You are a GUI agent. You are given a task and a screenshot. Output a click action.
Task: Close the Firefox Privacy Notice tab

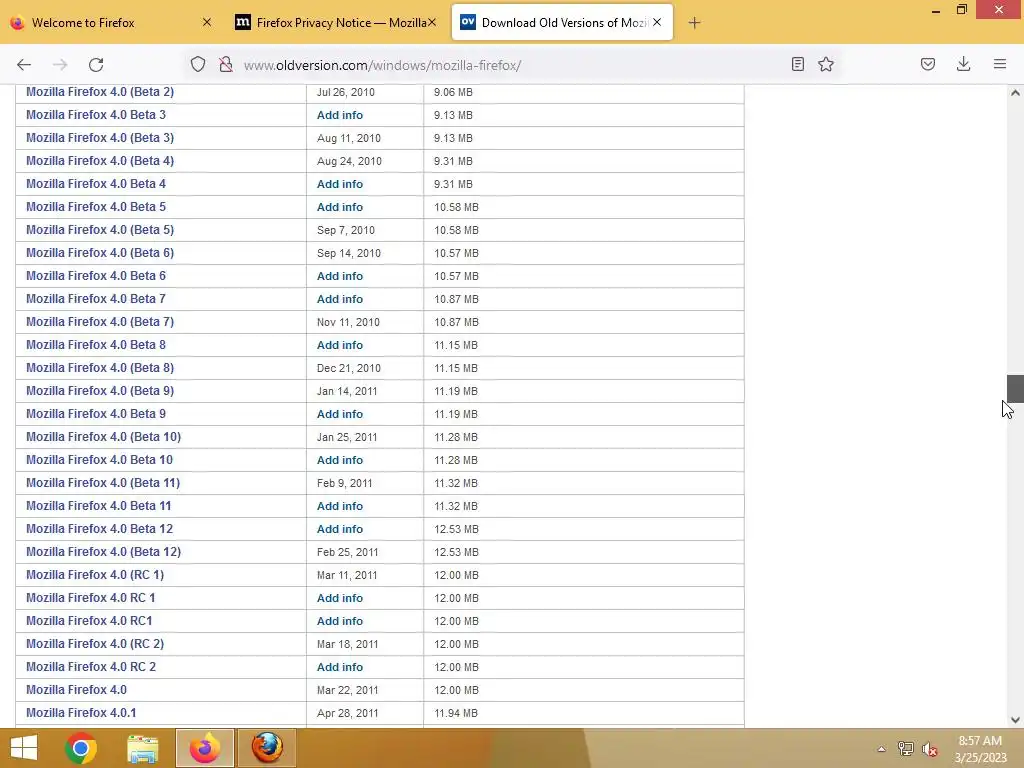click(x=432, y=22)
